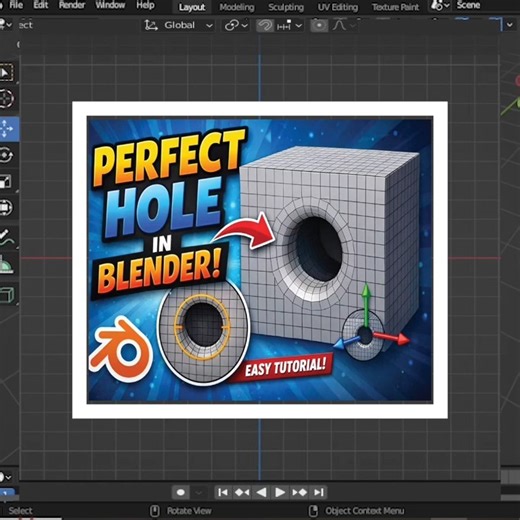Jump to previous keyframe

pos(242,492)
